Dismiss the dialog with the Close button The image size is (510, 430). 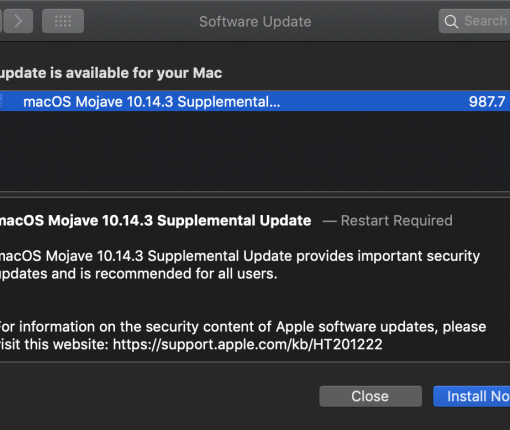[x=370, y=396]
